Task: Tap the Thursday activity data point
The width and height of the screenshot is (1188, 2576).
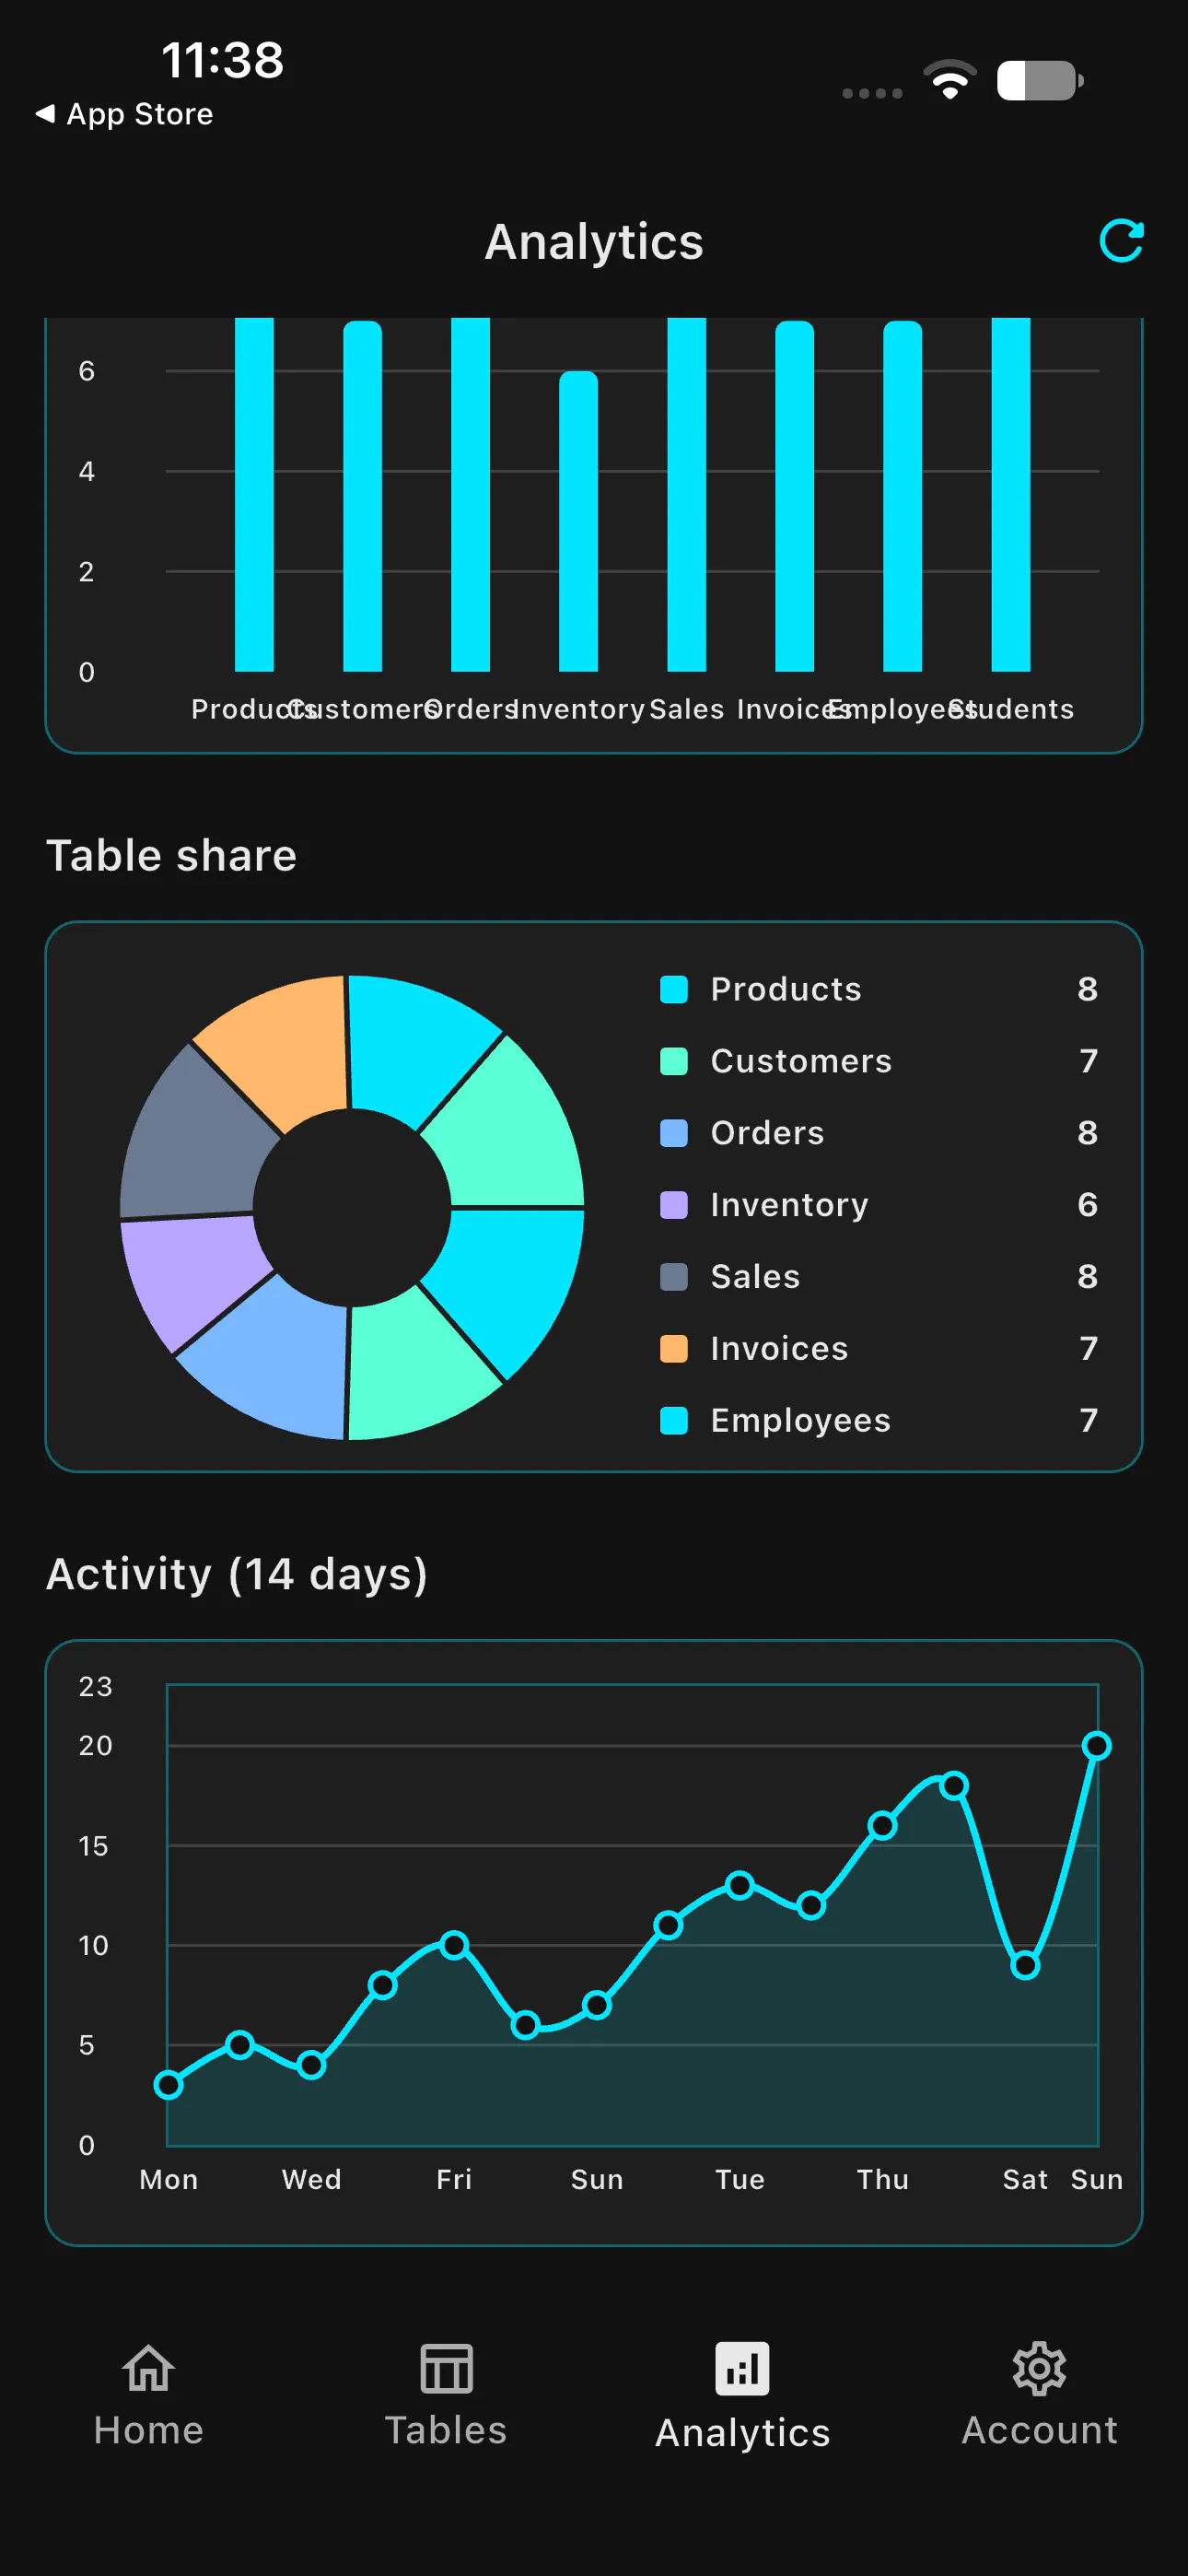Action: (x=882, y=1826)
